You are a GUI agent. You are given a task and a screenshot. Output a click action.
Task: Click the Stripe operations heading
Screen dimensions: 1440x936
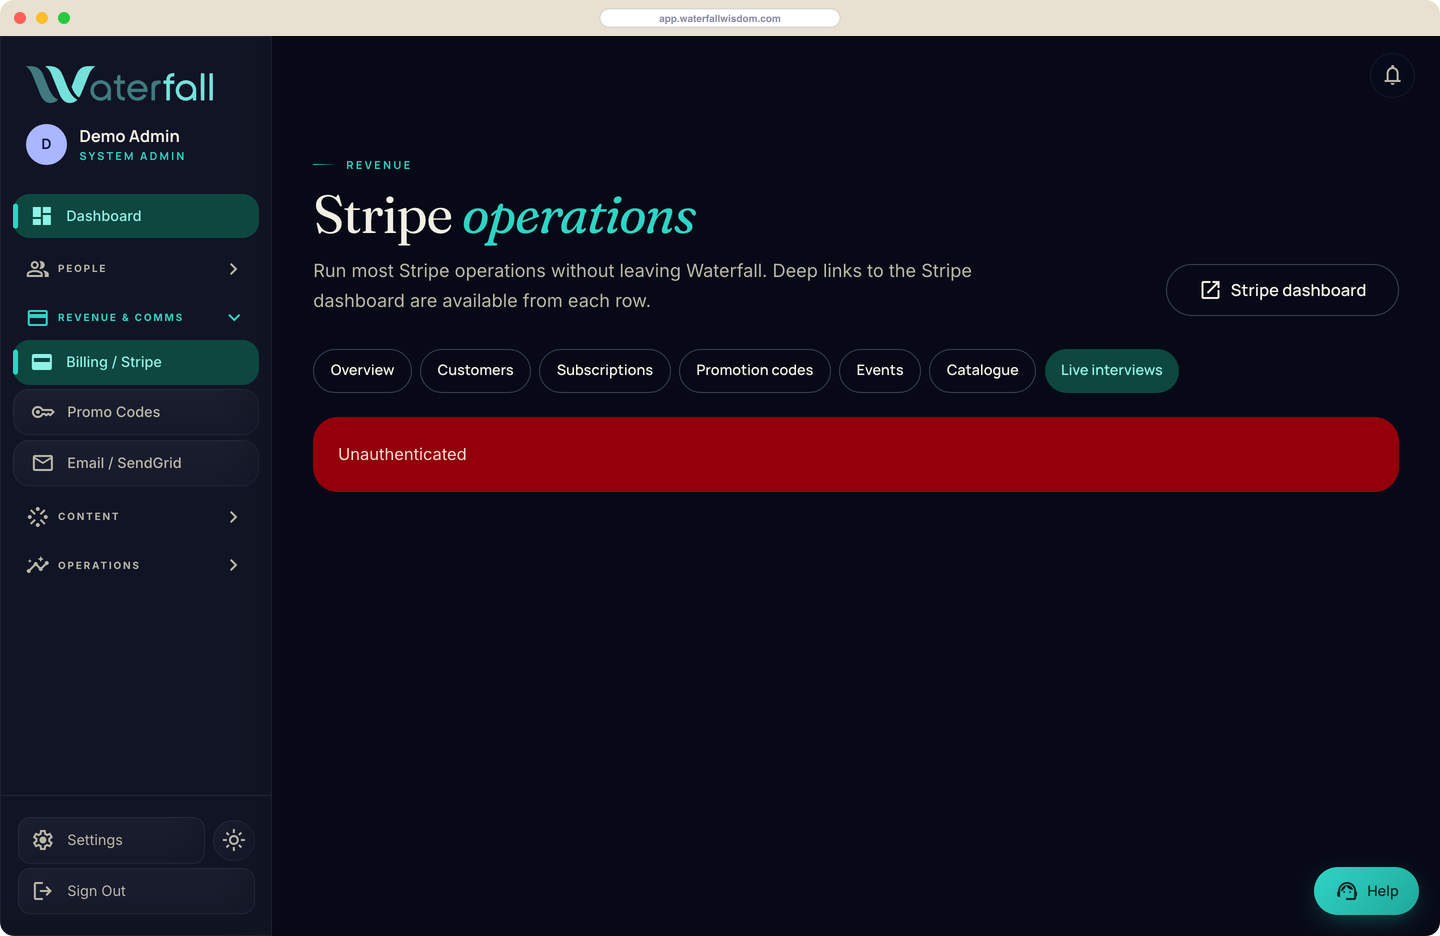point(505,216)
